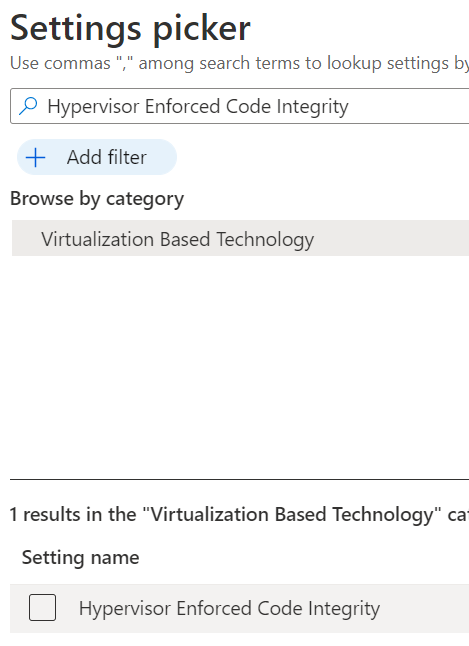469x646 pixels.
Task: Click the word 'Technology' in the category row
Action: pos(265,239)
